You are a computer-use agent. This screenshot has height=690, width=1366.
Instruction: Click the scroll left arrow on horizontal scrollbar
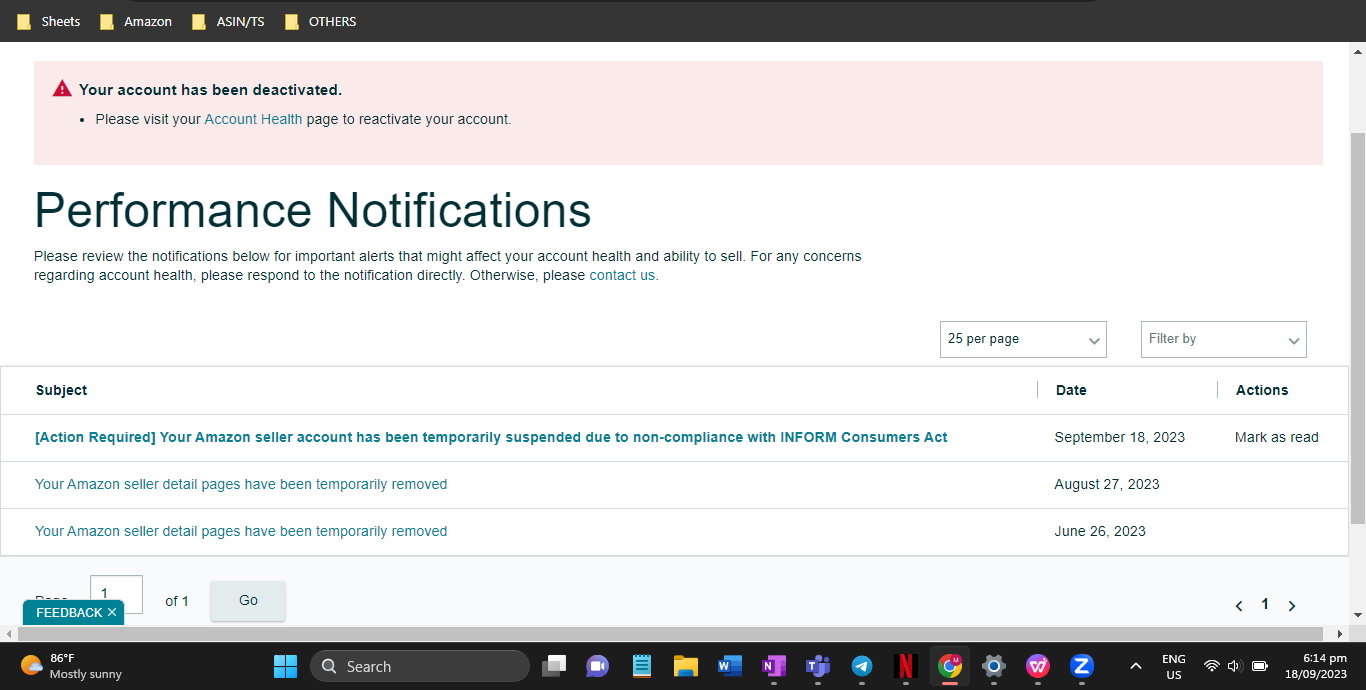8,634
